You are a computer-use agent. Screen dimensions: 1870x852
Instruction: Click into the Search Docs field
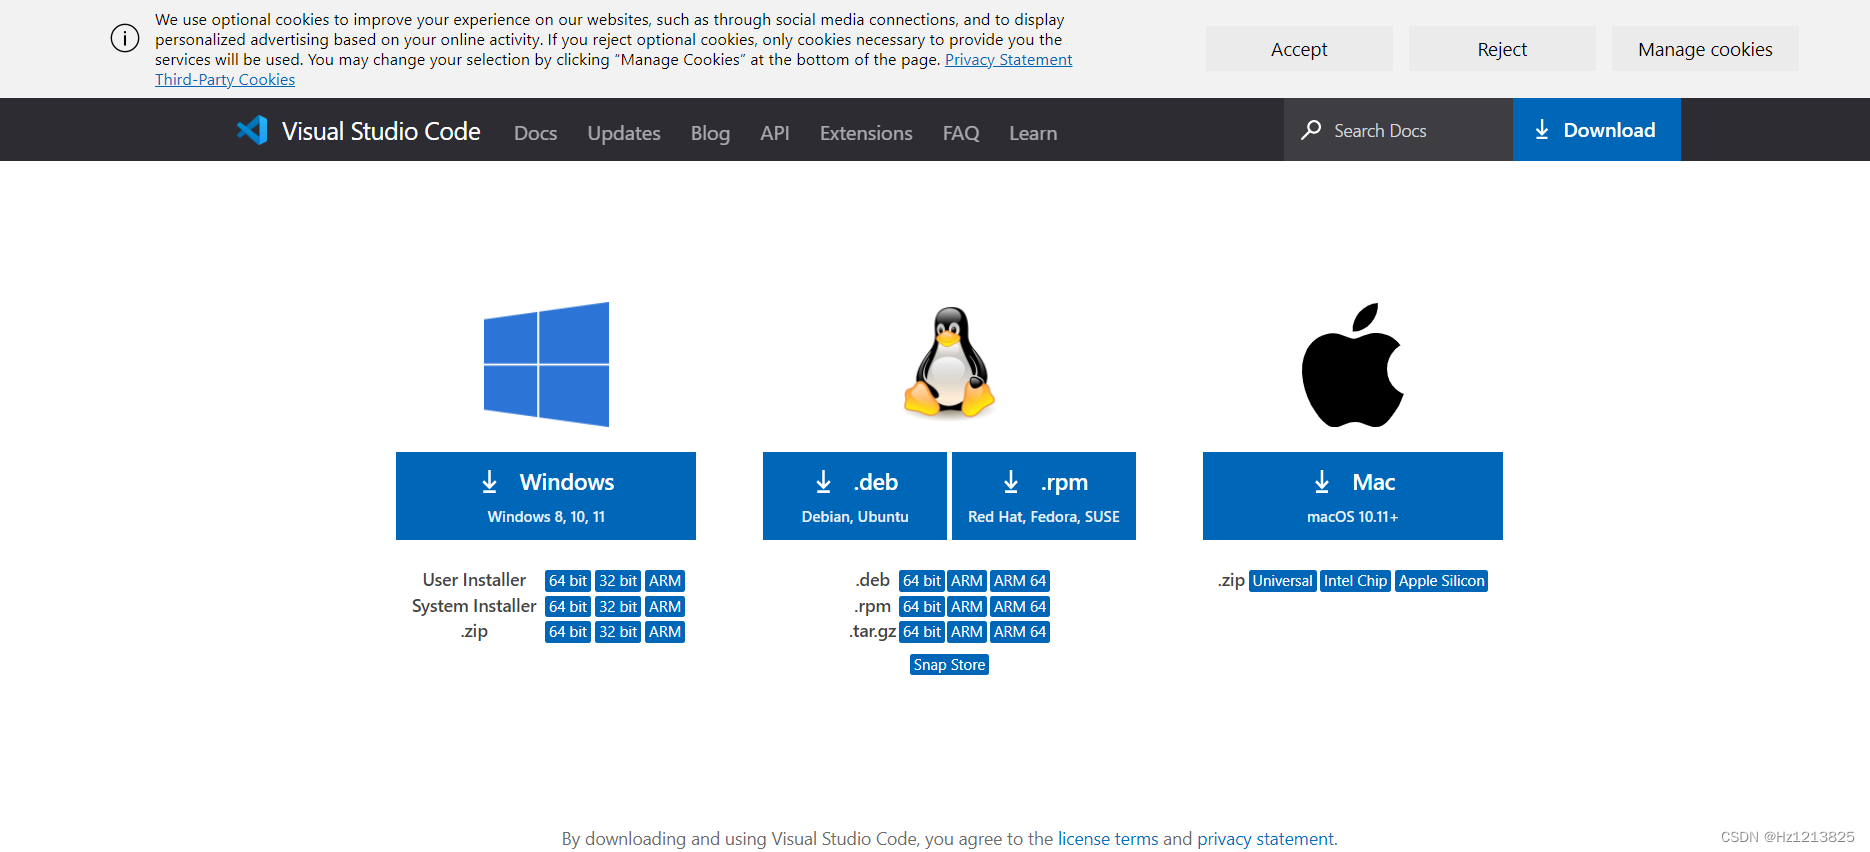coord(1398,130)
